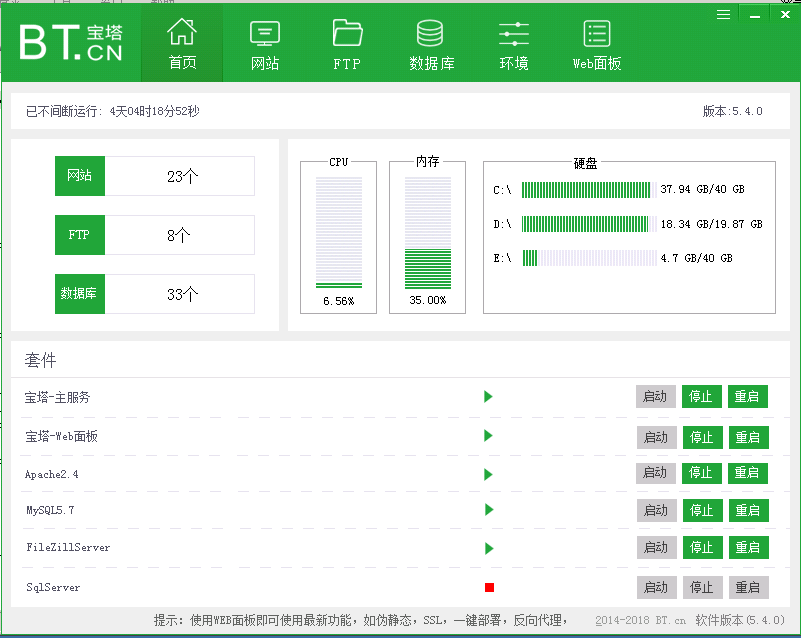This screenshot has width=801, height=638.
Task: Click the C:\ disk usage bar
Action: 589,190
